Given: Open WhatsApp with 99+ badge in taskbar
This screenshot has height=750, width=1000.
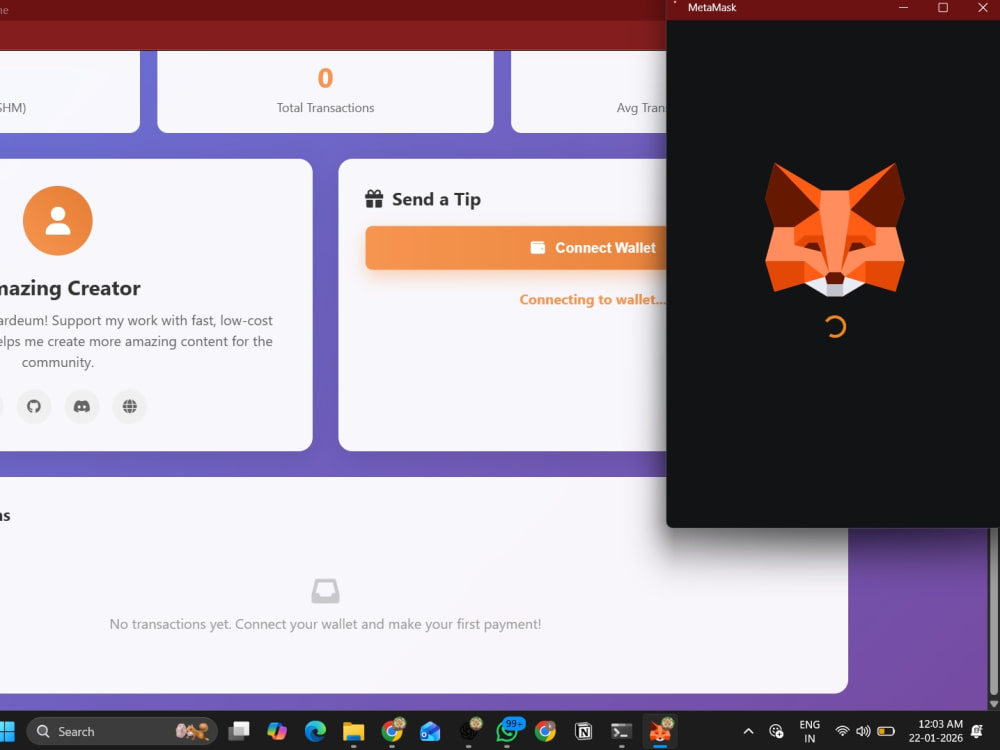Looking at the screenshot, I should 508,731.
